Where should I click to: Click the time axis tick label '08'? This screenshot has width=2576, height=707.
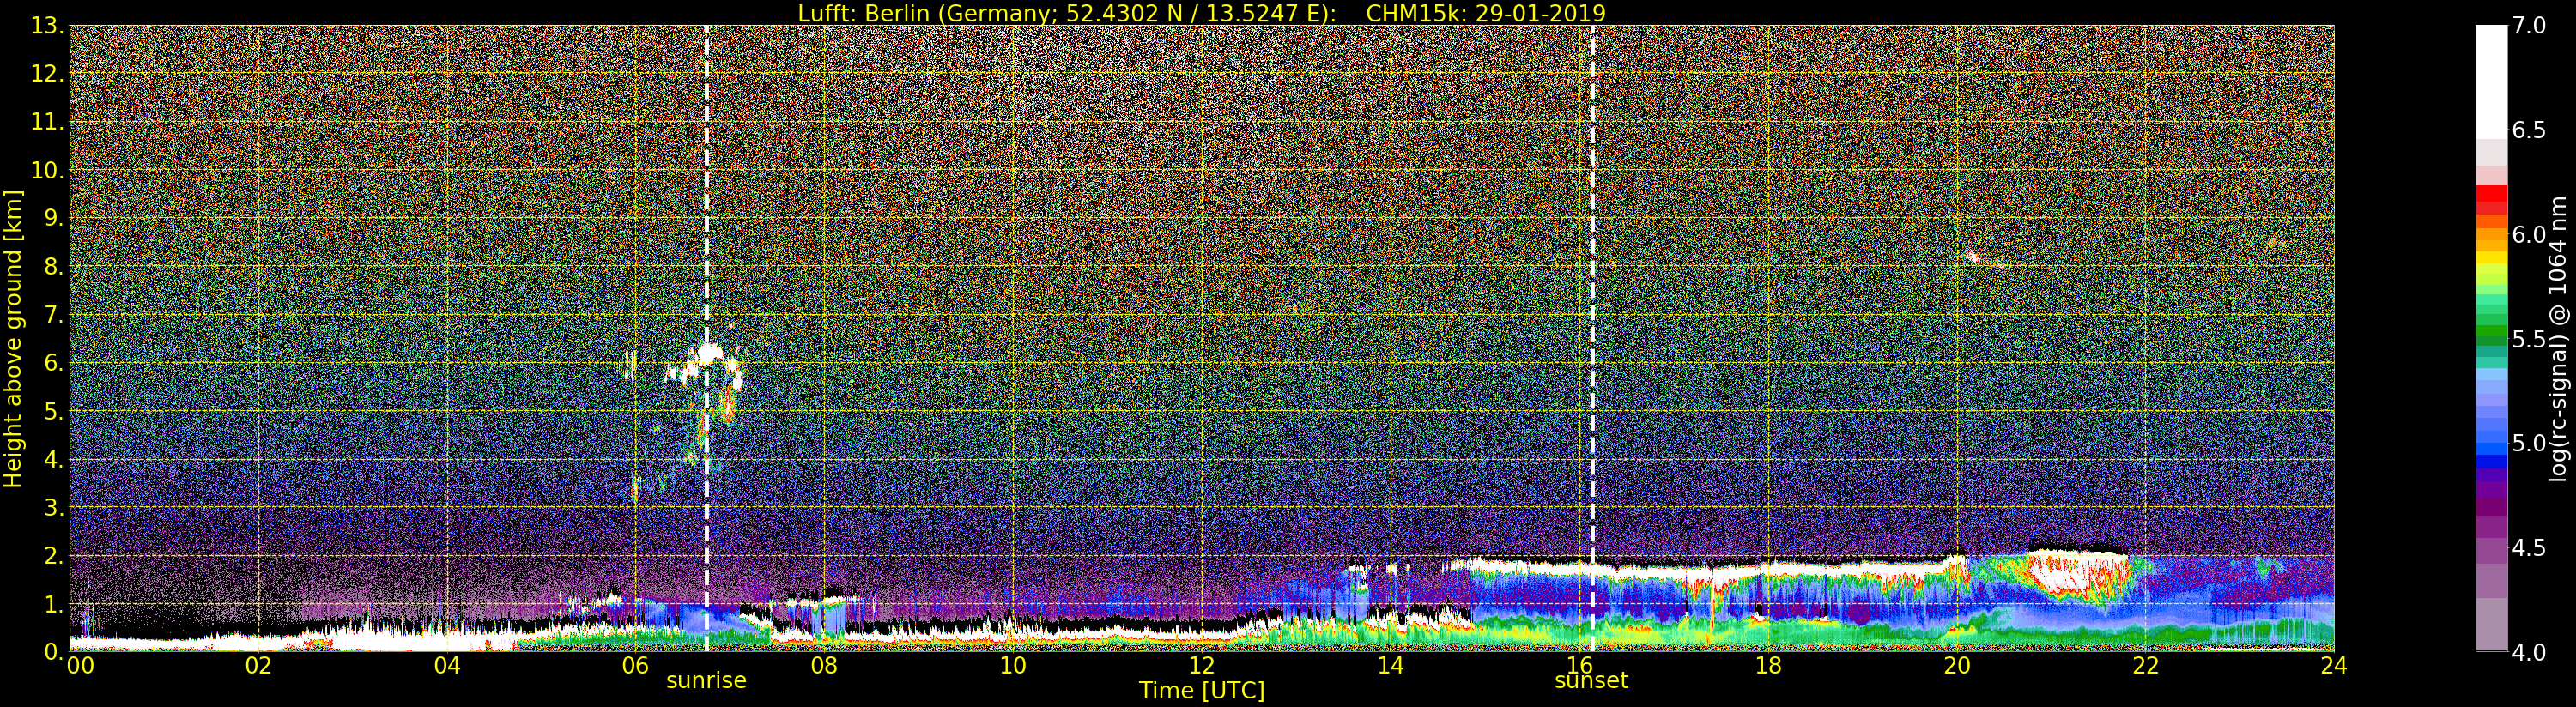click(824, 666)
